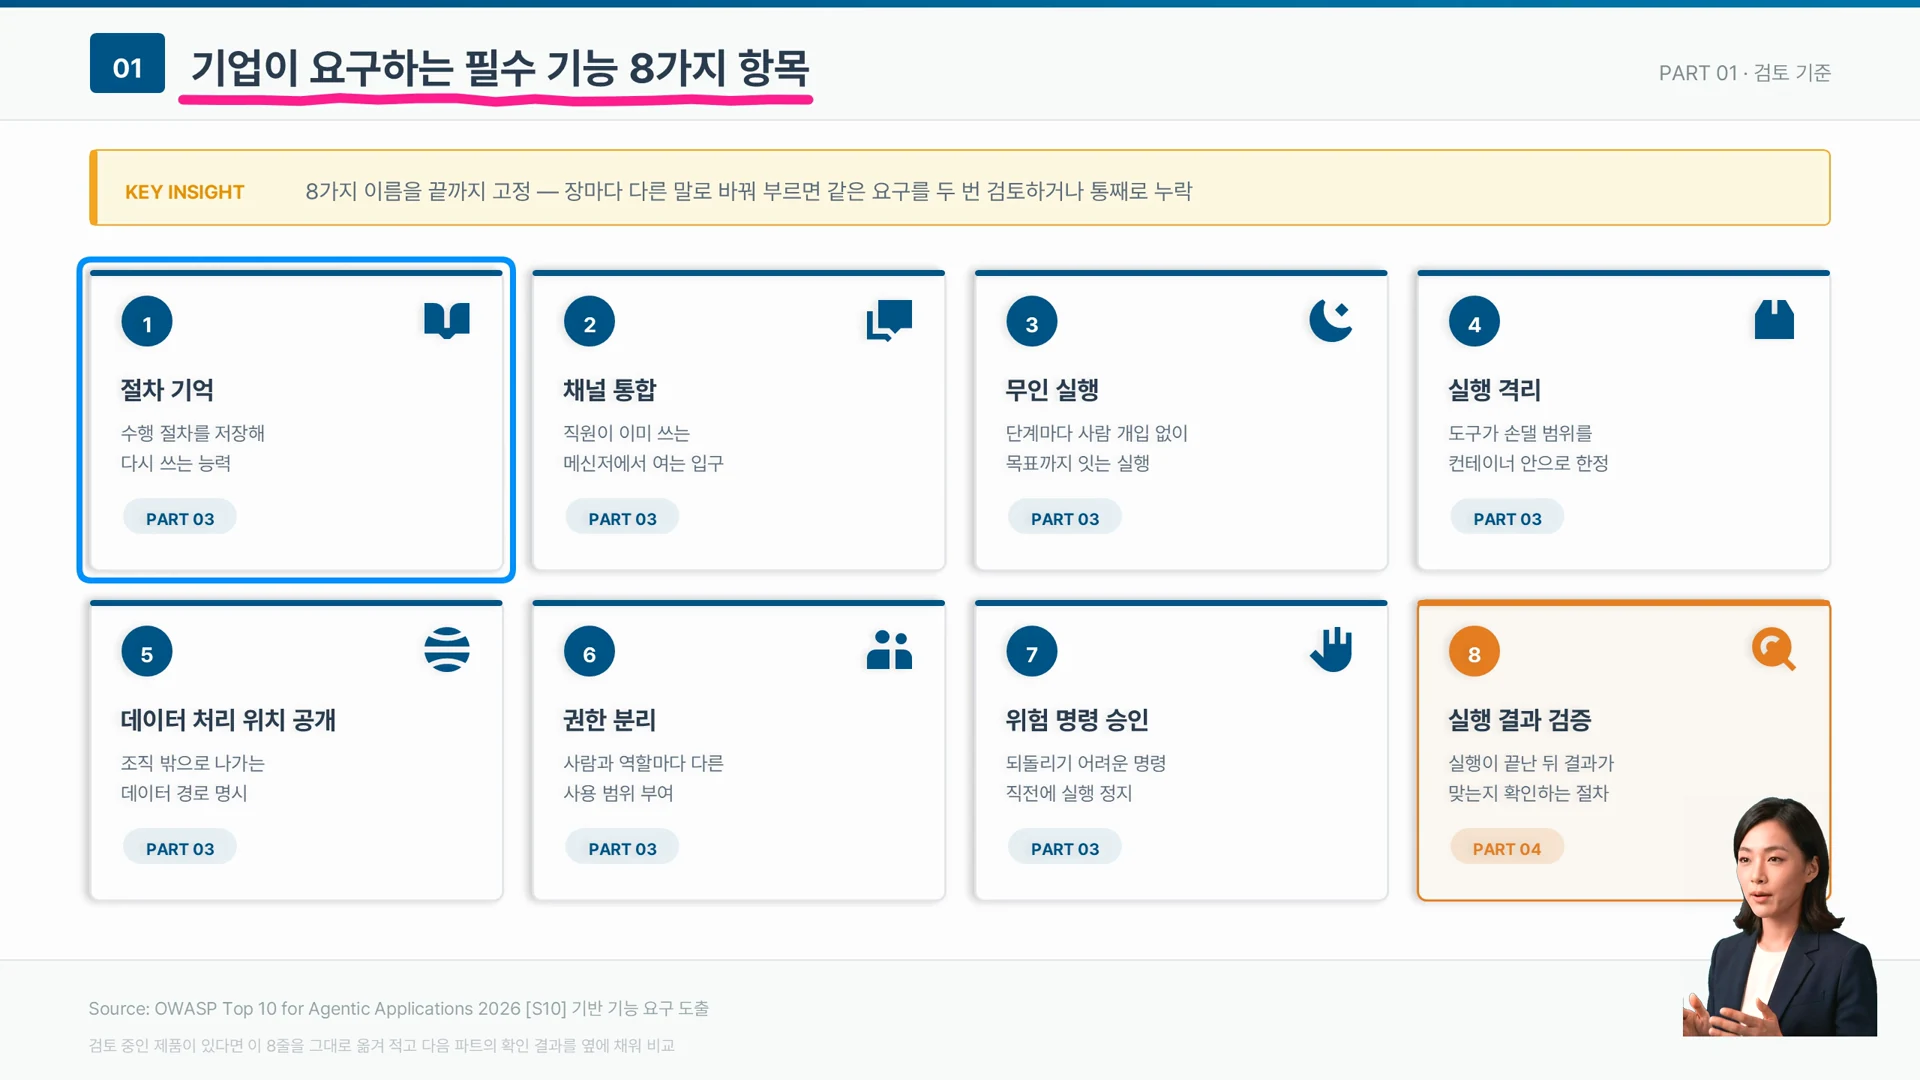Click the number 2 circle badge
Screen dimensions: 1920x1080
[589, 322]
